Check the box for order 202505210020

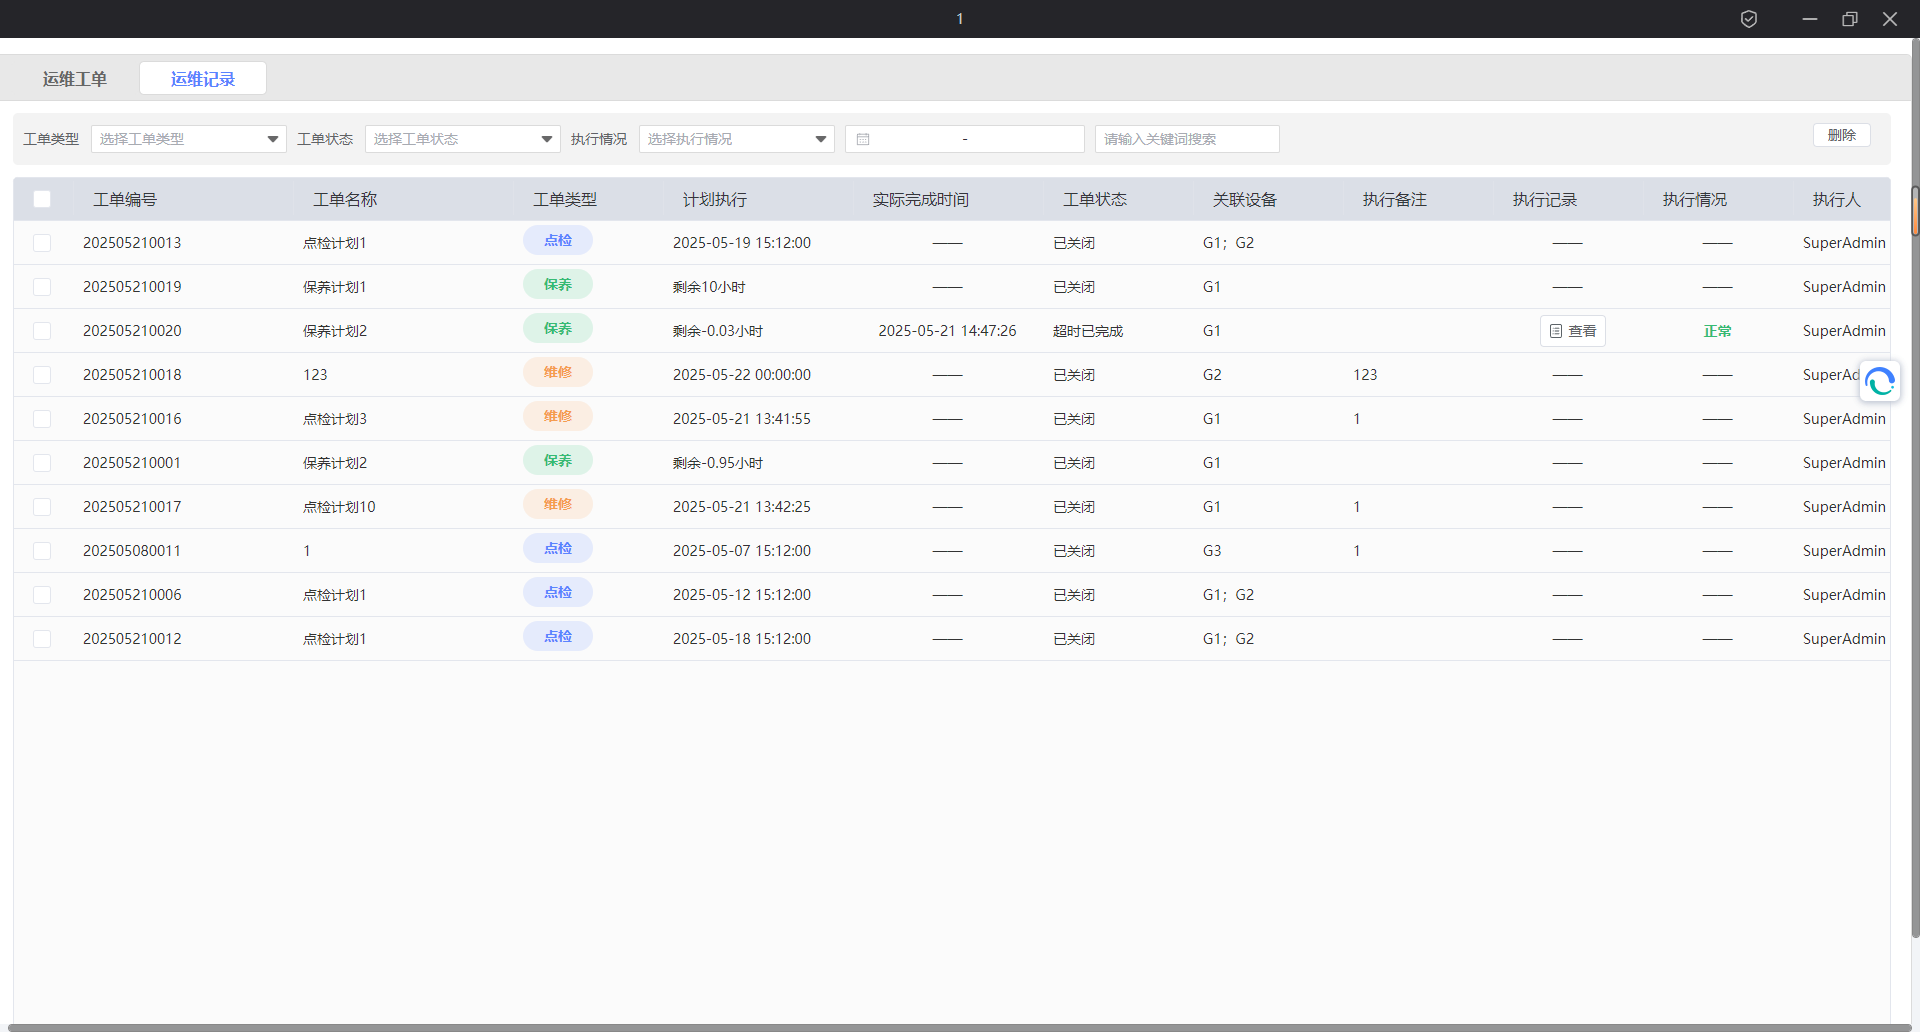42,331
